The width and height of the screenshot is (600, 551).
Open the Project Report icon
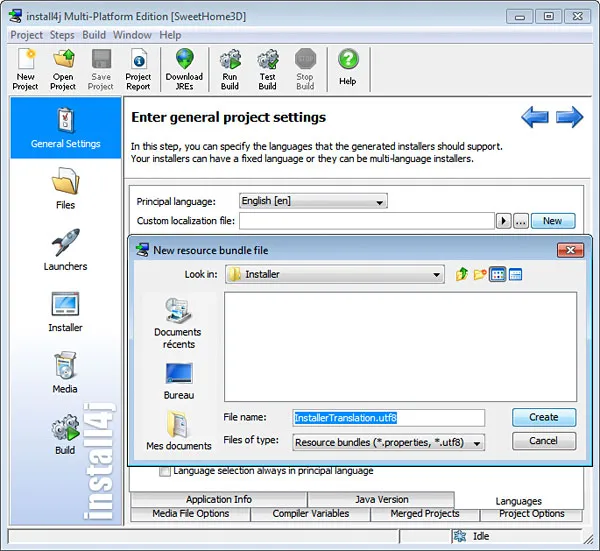138,69
